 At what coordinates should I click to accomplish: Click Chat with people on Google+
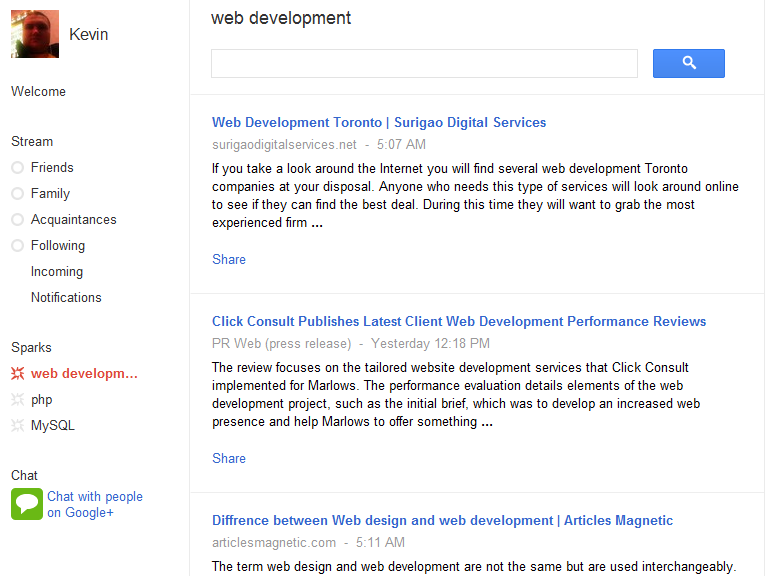pos(95,504)
